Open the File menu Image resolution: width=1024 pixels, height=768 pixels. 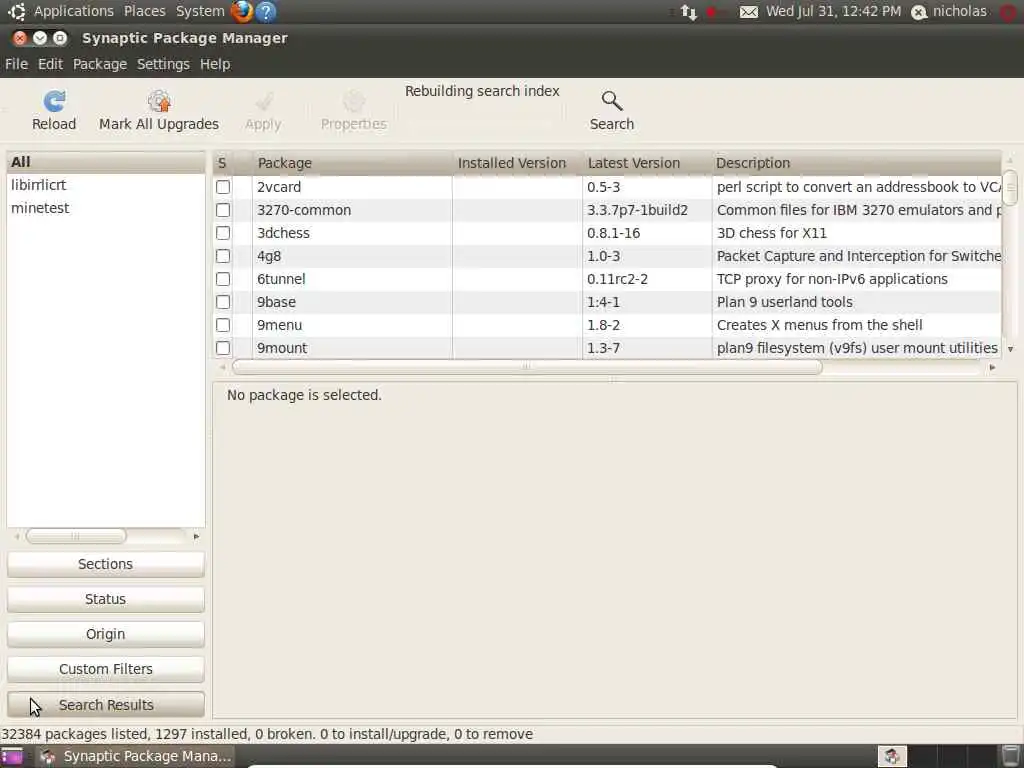click(x=16, y=64)
